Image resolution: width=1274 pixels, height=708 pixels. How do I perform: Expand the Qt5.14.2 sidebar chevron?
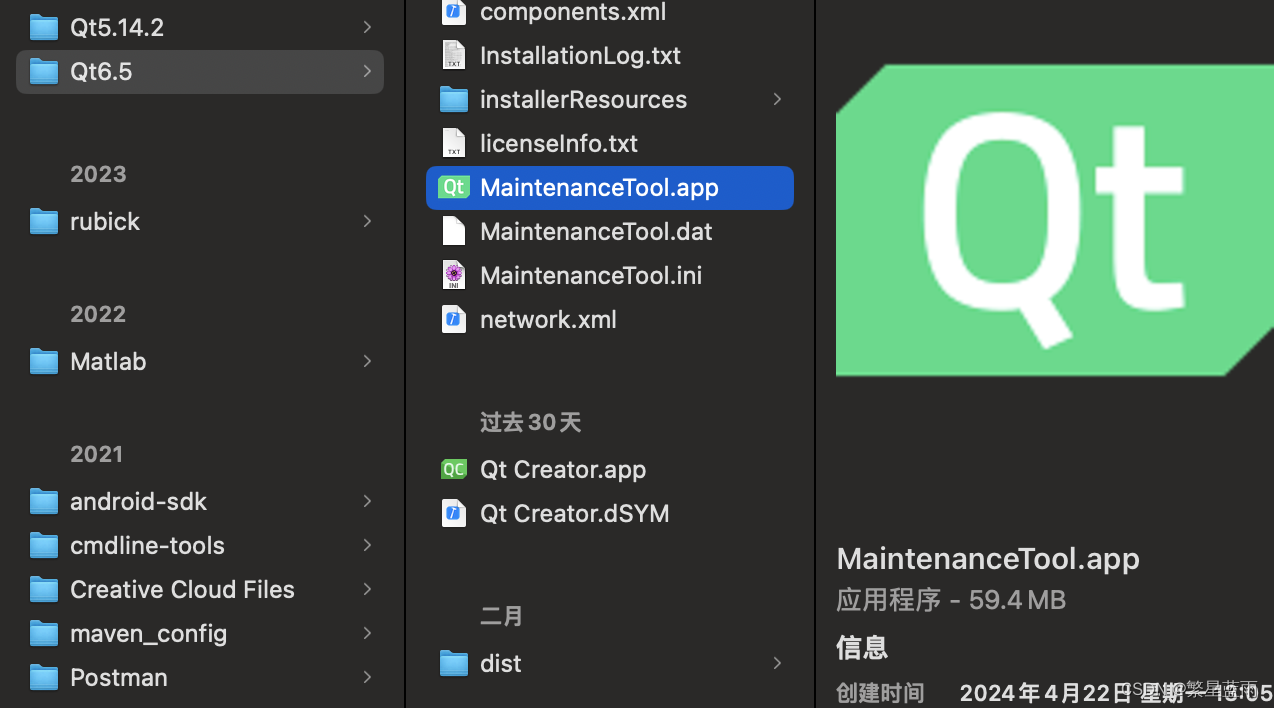pyautogui.click(x=367, y=27)
